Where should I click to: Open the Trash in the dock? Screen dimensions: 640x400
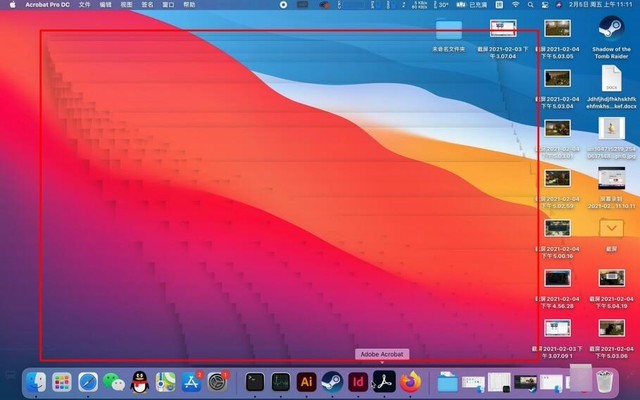tap(605, 381)
